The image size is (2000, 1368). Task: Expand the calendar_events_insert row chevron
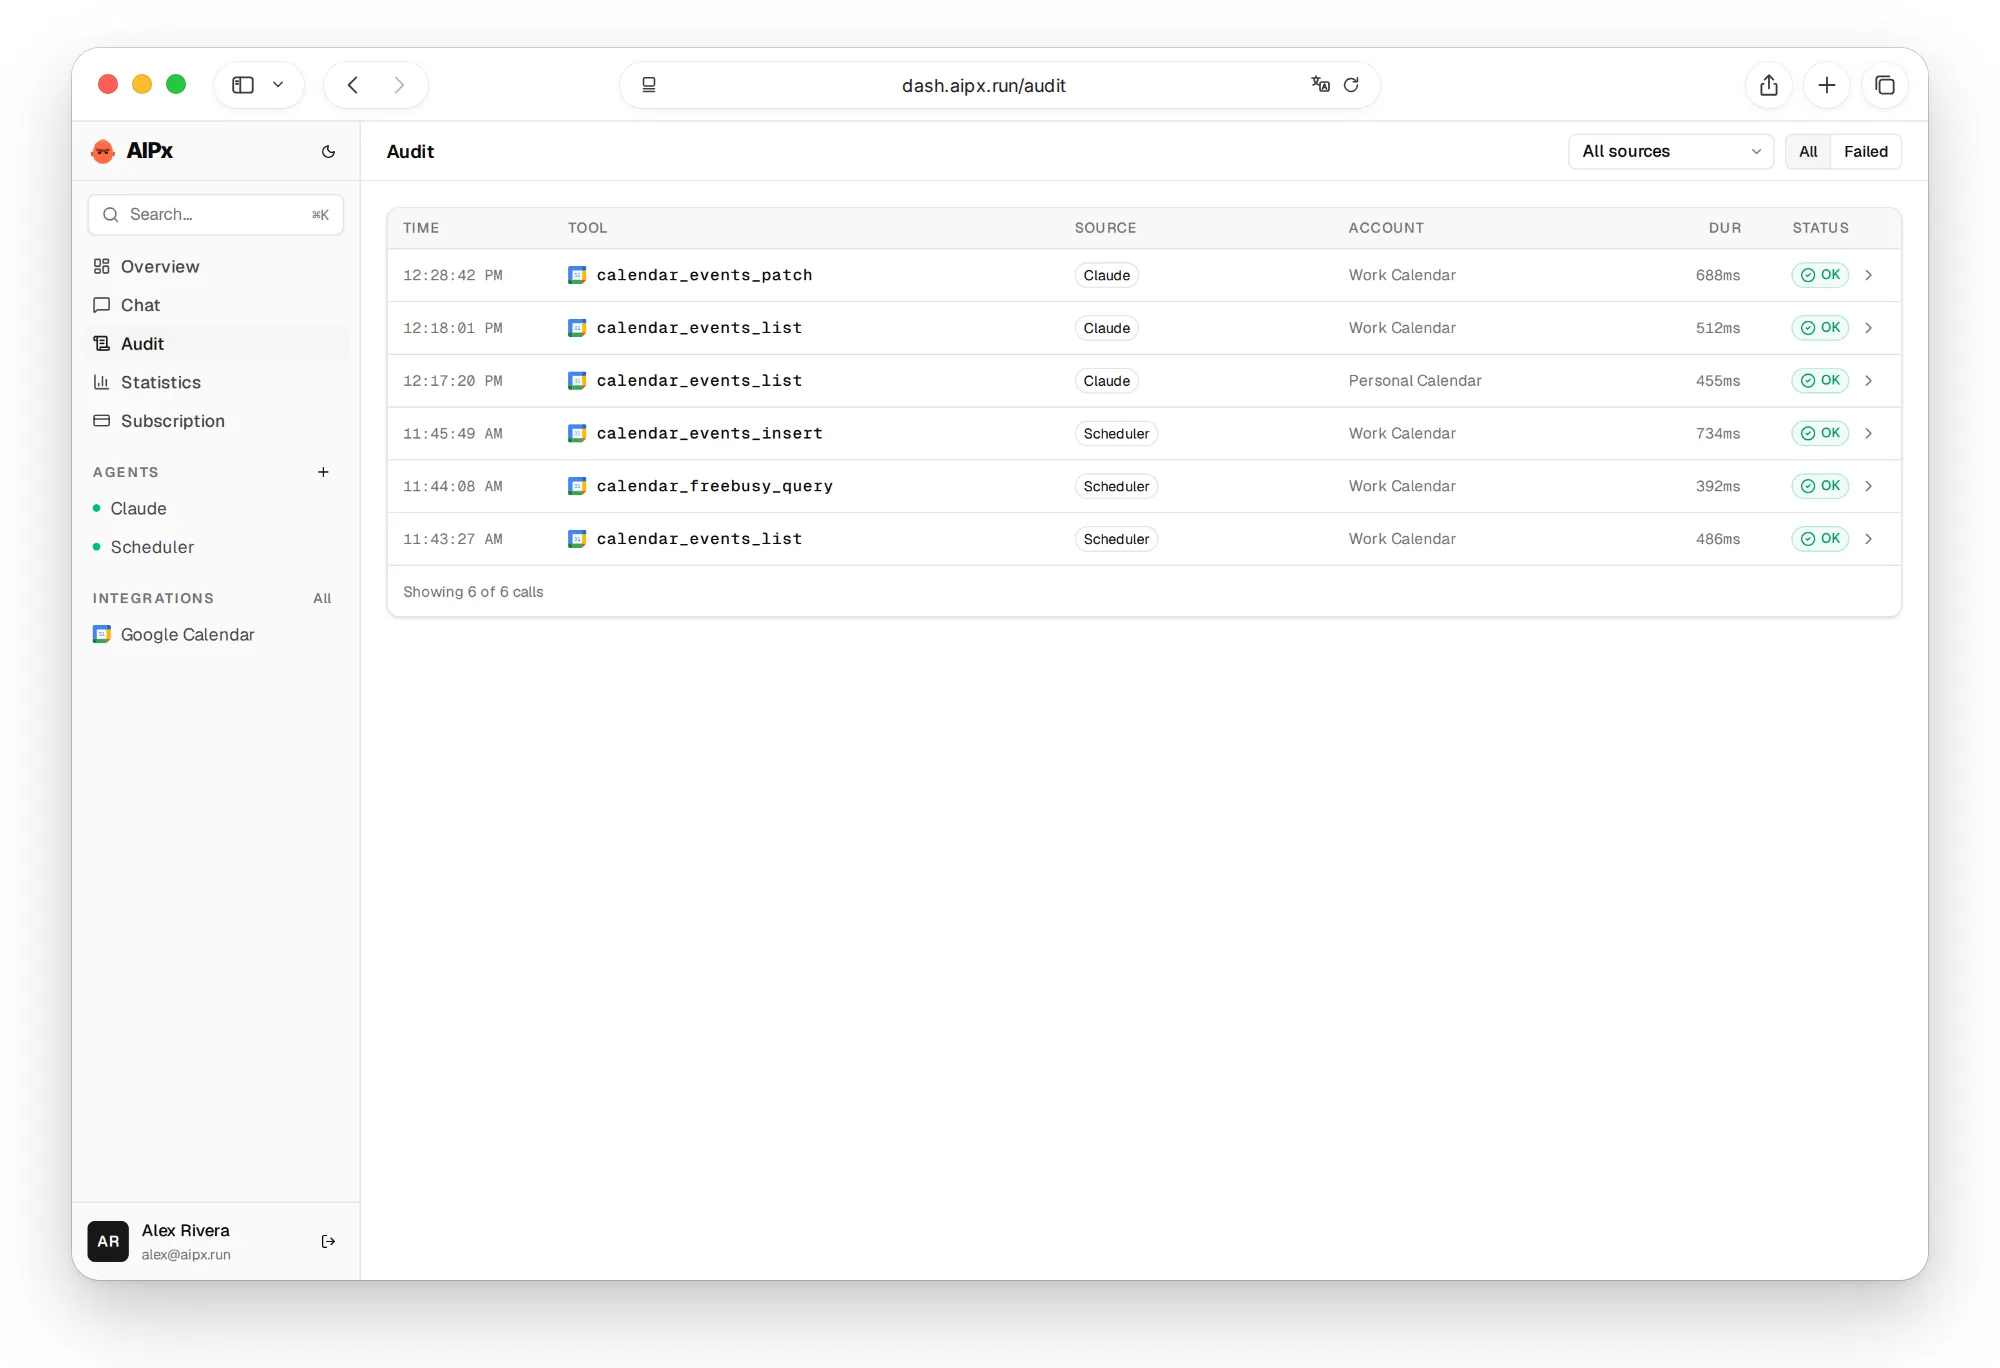[1868, 433]
